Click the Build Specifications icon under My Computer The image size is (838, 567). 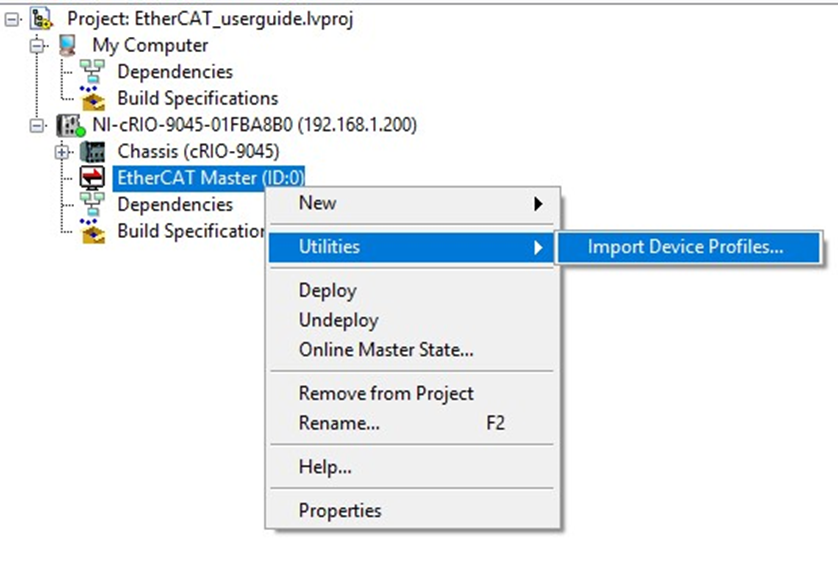[92, 98]
